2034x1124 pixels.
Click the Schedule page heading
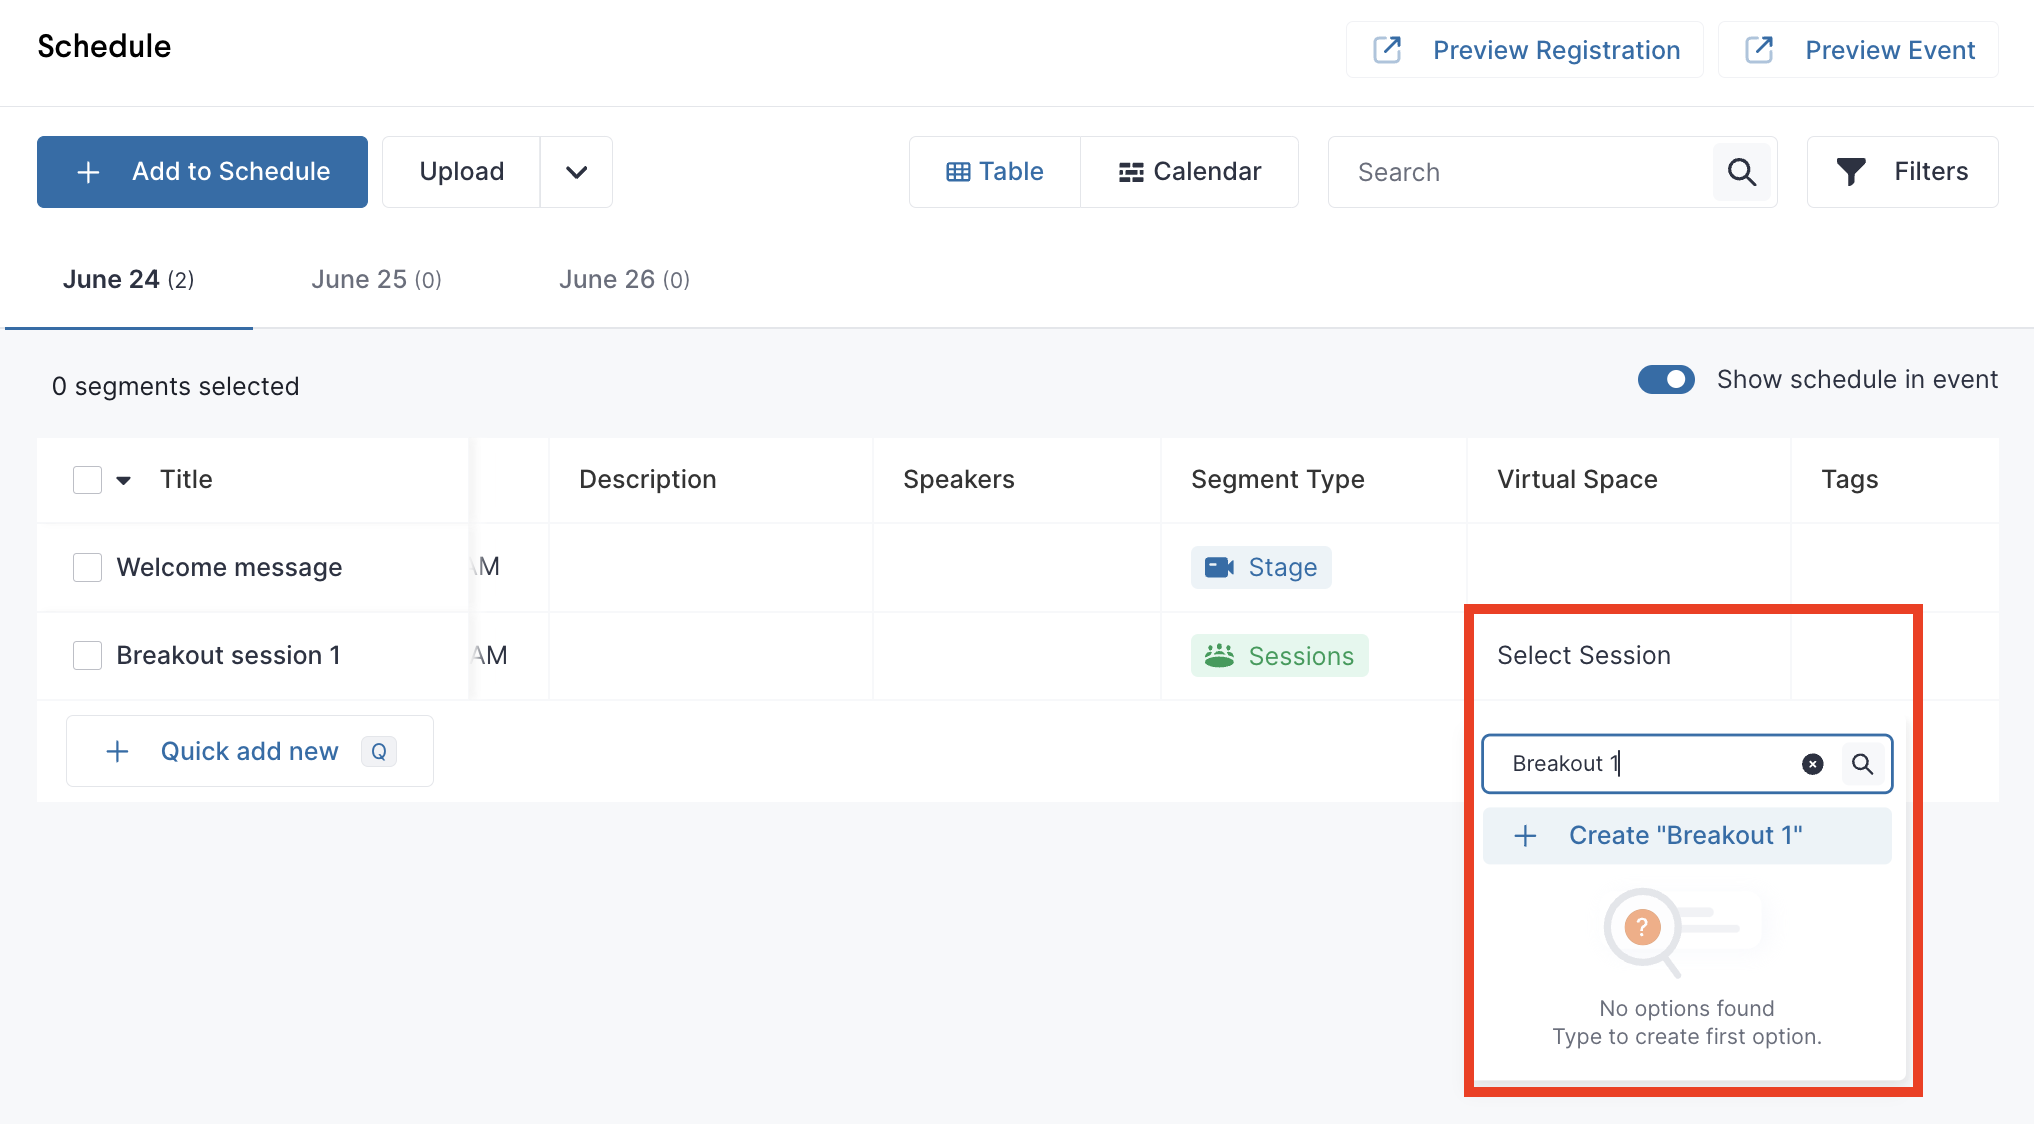104,47
